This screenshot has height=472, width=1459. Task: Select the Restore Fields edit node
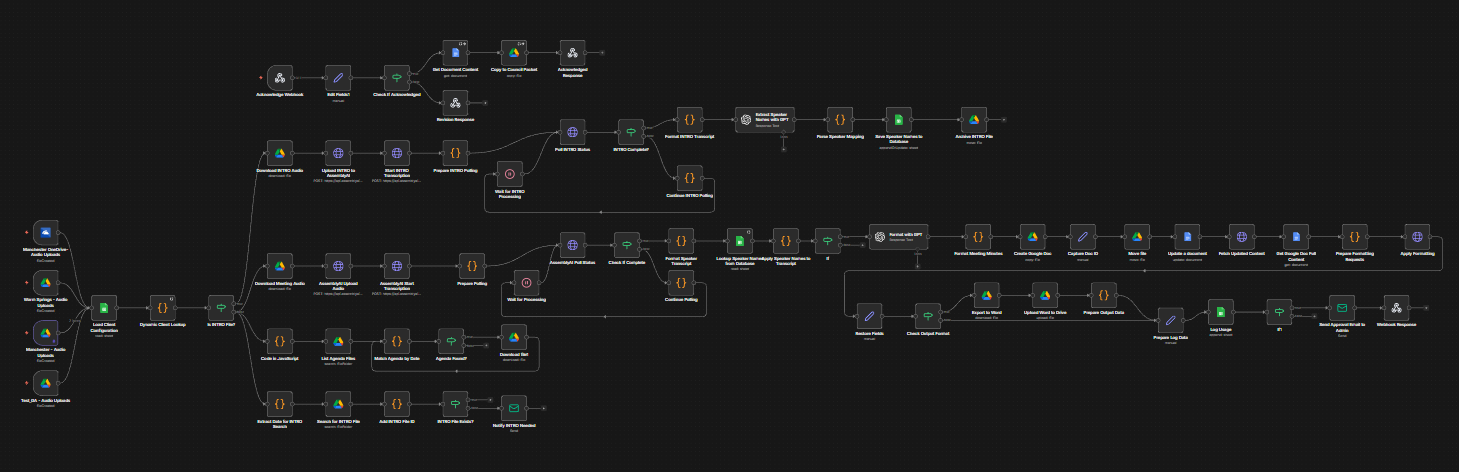coord(870,316)
